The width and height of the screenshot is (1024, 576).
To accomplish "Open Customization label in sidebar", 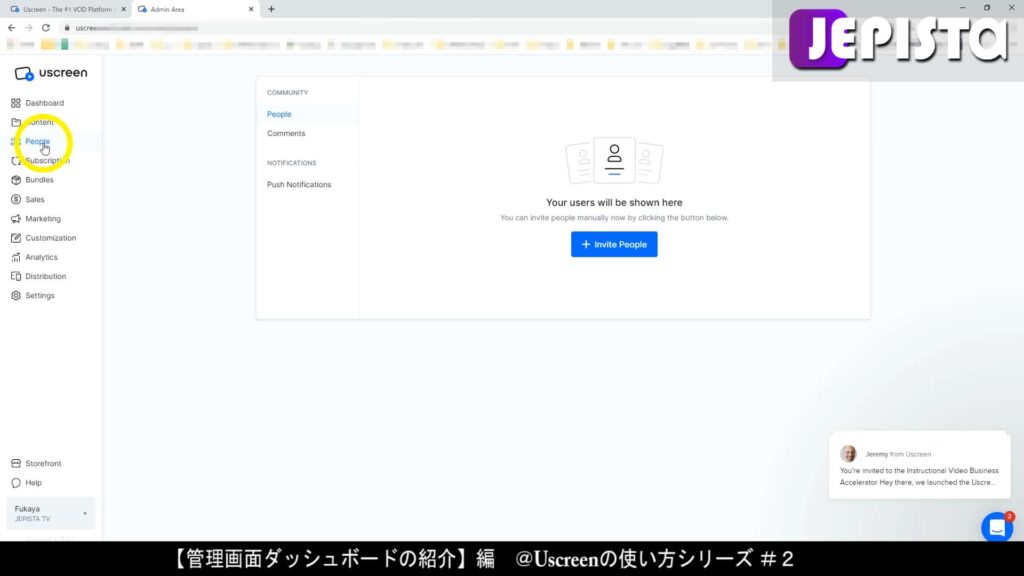I will pos(51,238).
